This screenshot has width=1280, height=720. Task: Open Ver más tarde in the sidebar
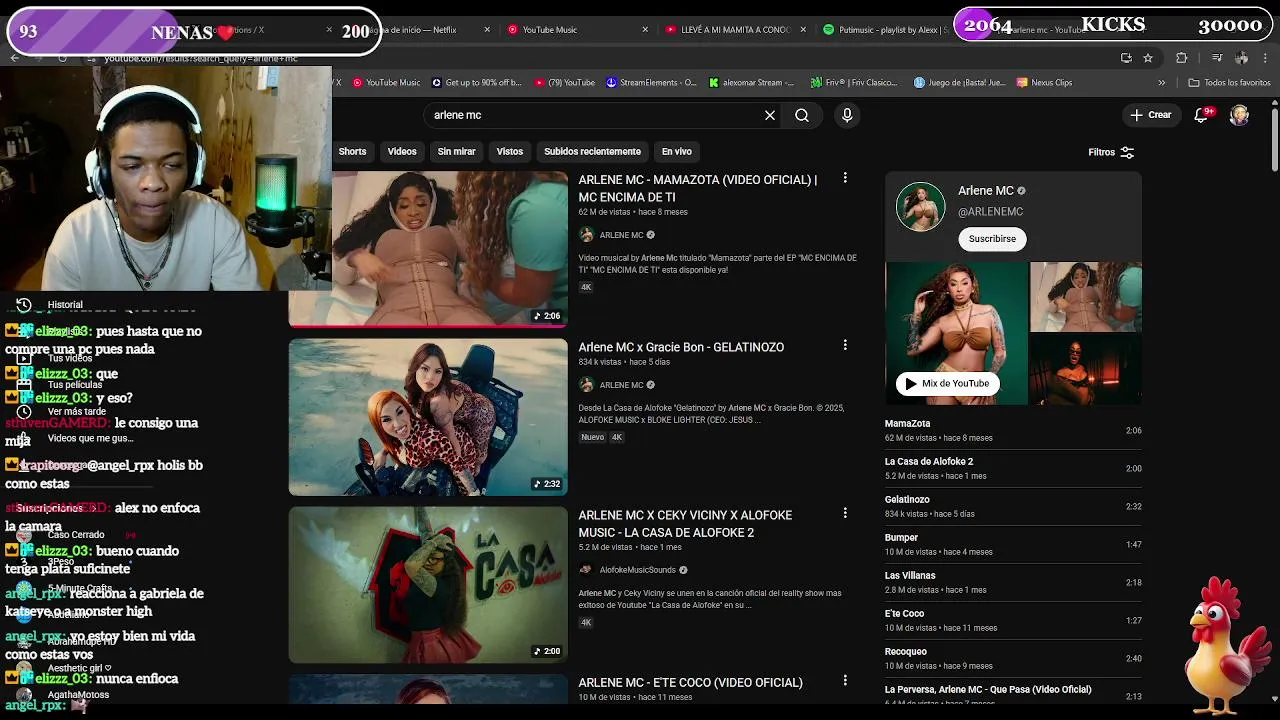pyautogui.click(x=77, y=412)
